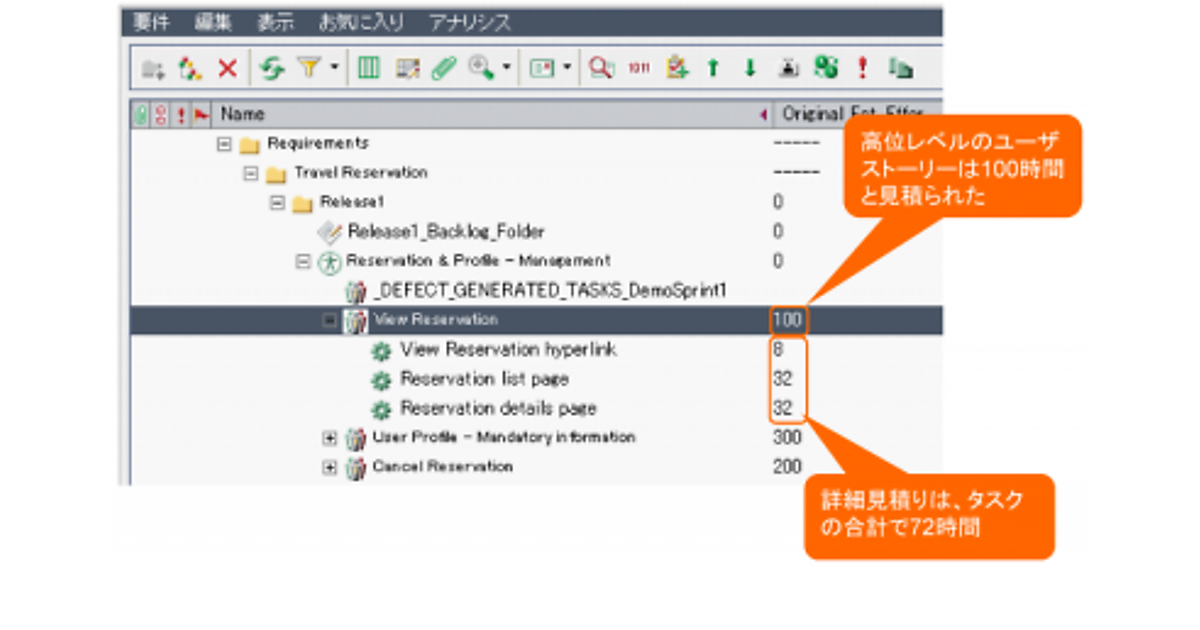Click the 300 effort value
Image resolution: width=1200 pixels, height=630 pixels.
click(x=787, y=438)
